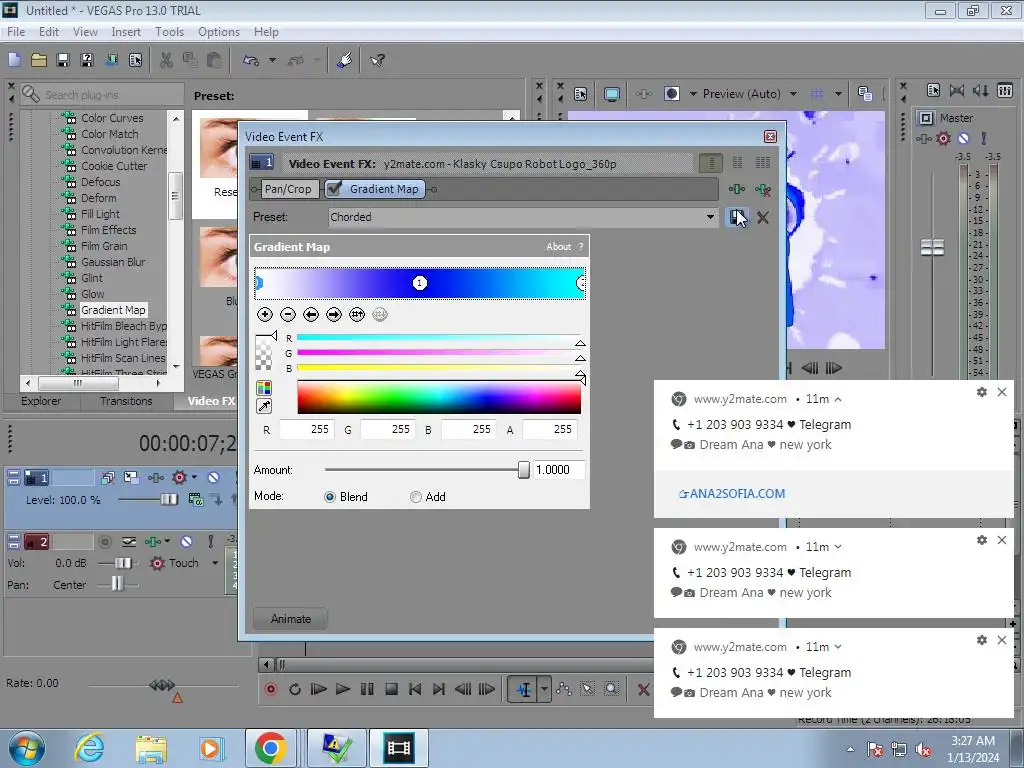Click the rainbow color spectrum bar
The height and width of the screenshot is (768, 1024).
point(439,397)
